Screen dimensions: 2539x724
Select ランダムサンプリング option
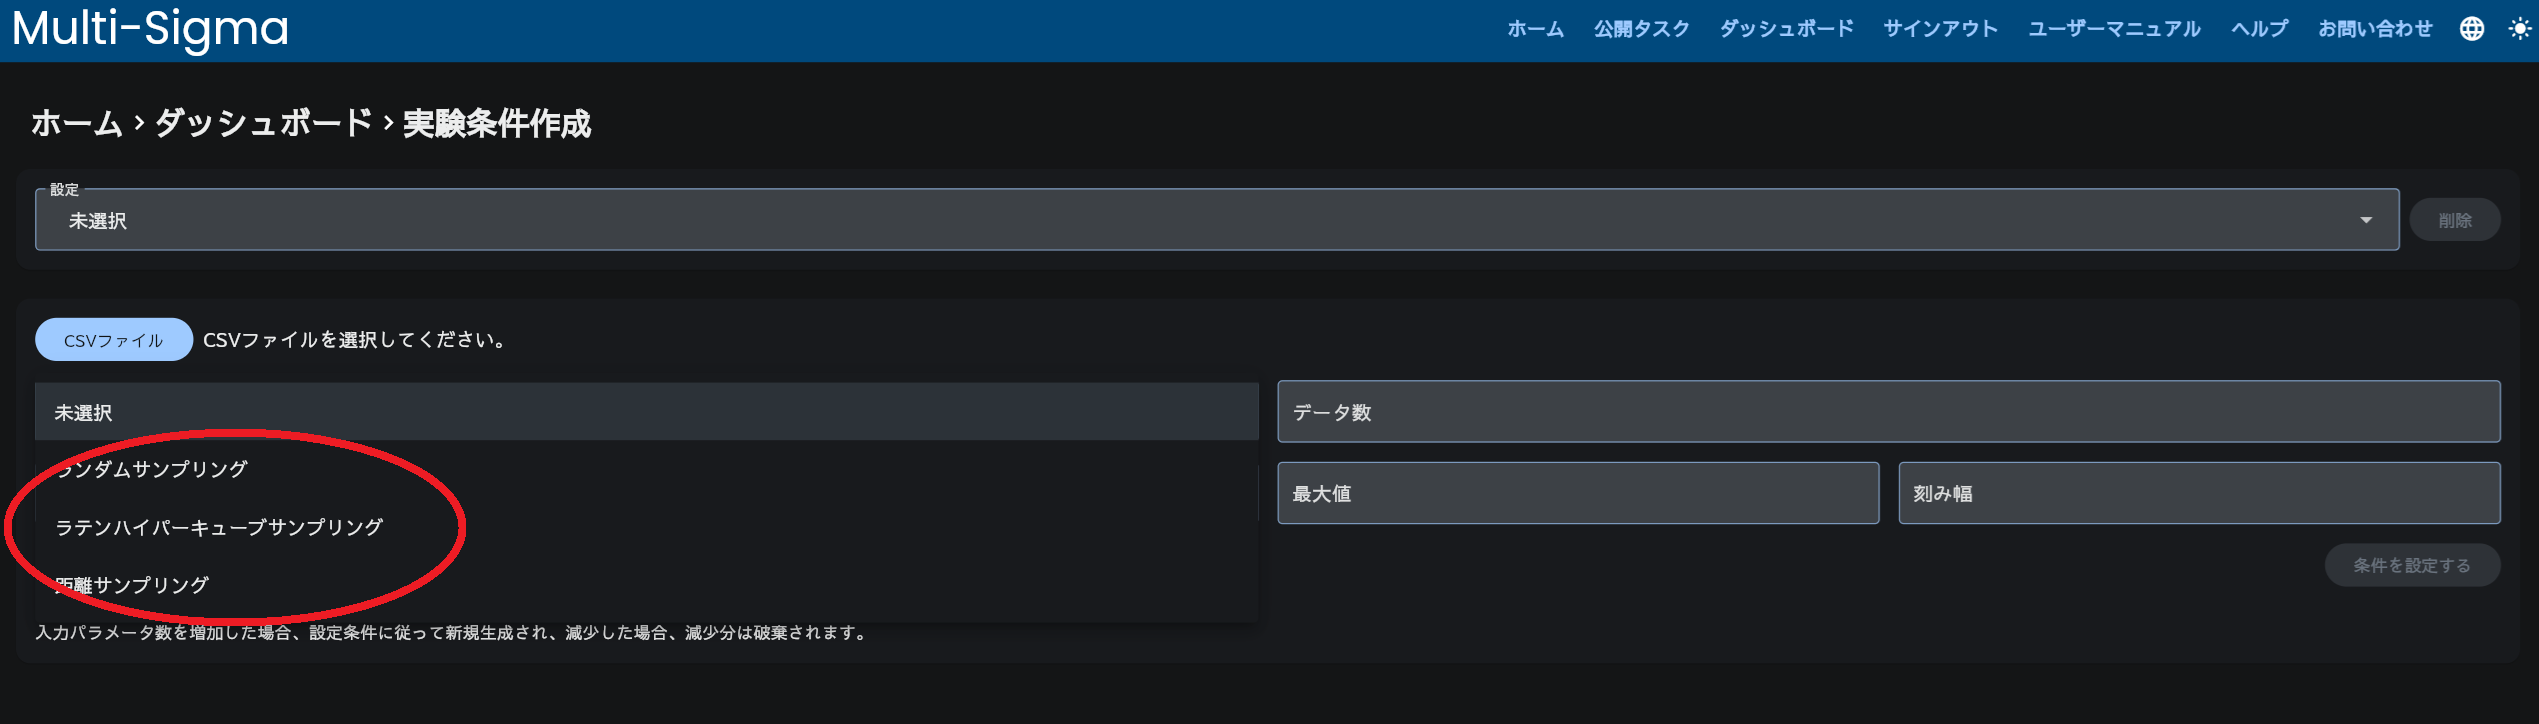tap(152, 469)
